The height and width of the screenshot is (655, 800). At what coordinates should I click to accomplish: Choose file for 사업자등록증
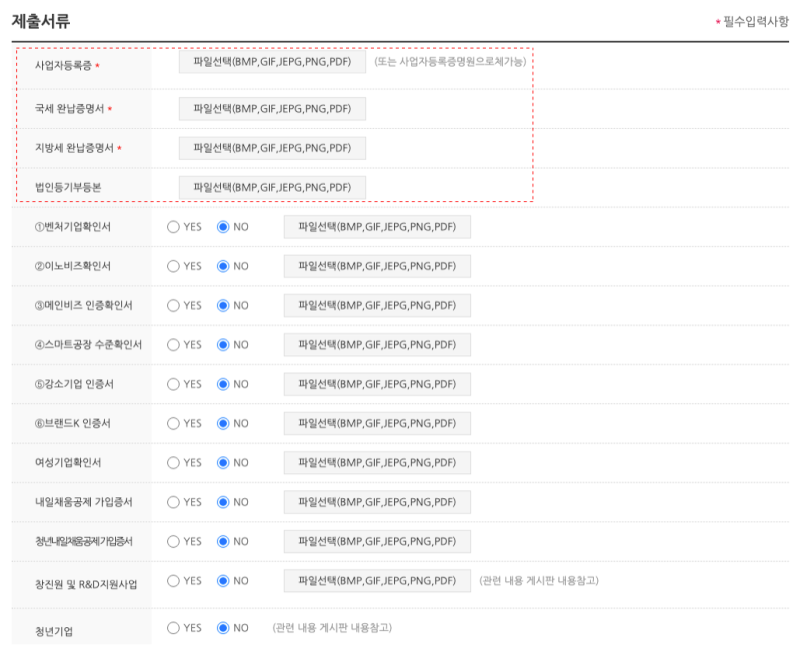point(272,62)
